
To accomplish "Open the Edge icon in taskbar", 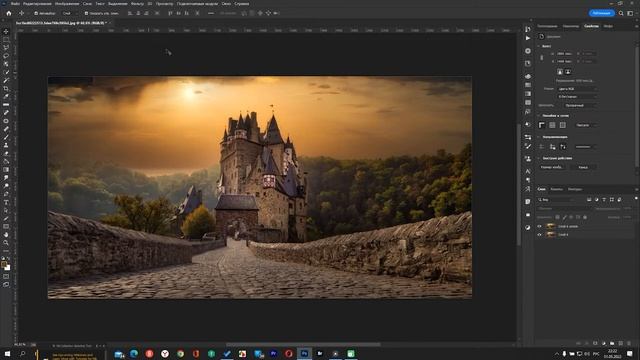I will [x=134, y=353].
